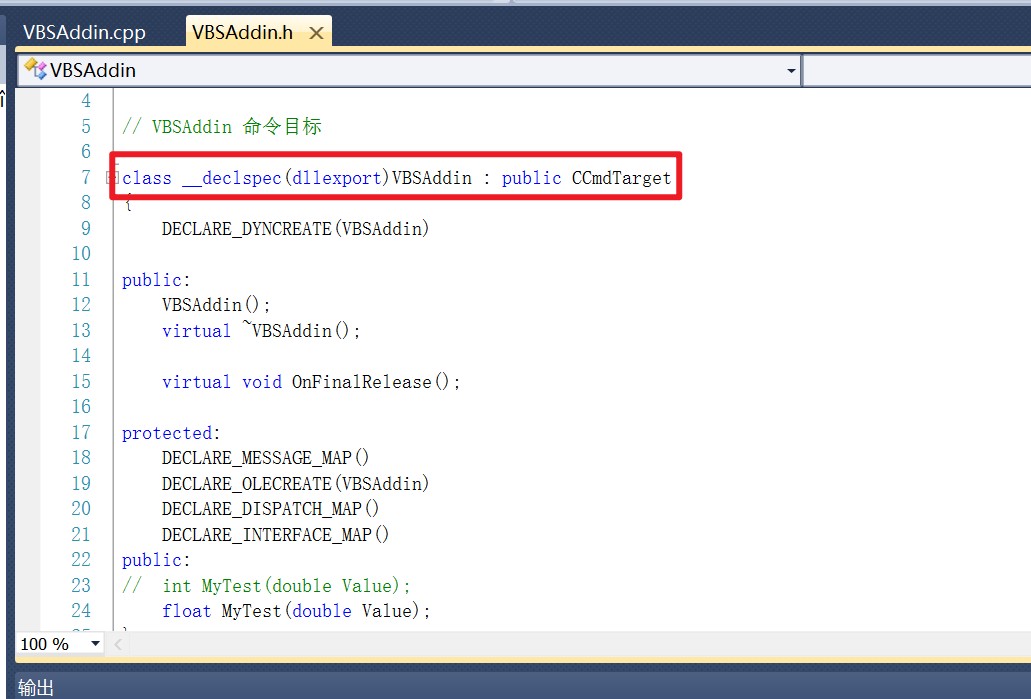Click DECLARE_OLECREATE(VBSAddin) macro text
Viewport: 1031px width, 699px height.
[x=295, y=484]
